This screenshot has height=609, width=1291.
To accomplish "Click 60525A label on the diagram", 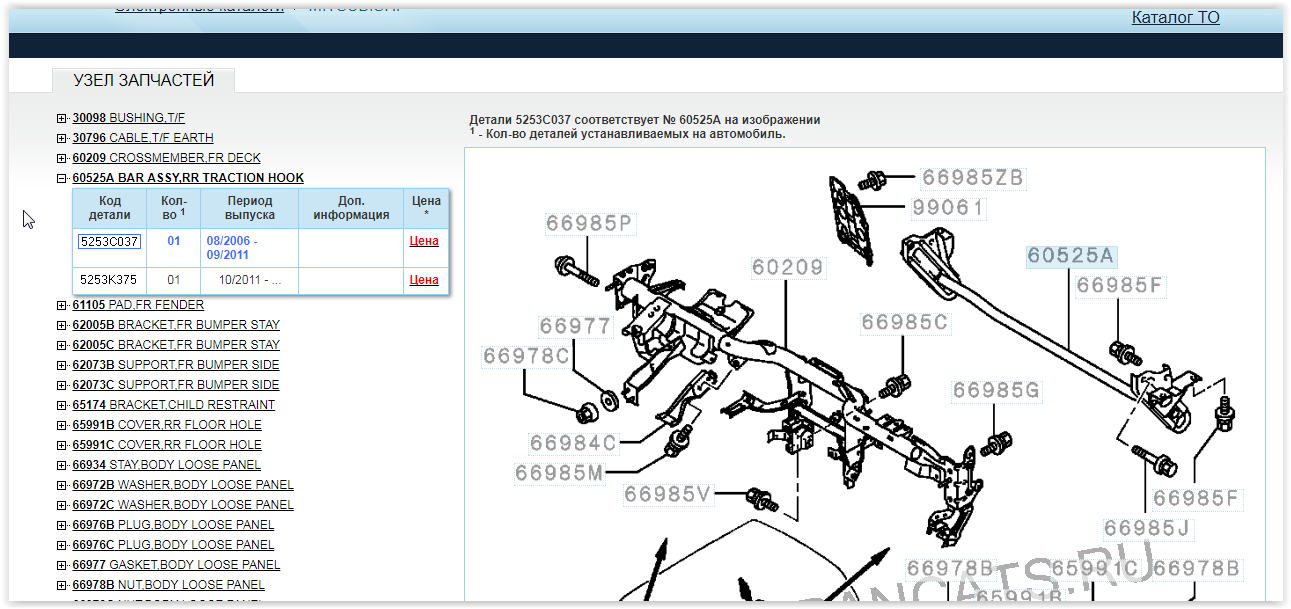I will tap(1070, 256).
